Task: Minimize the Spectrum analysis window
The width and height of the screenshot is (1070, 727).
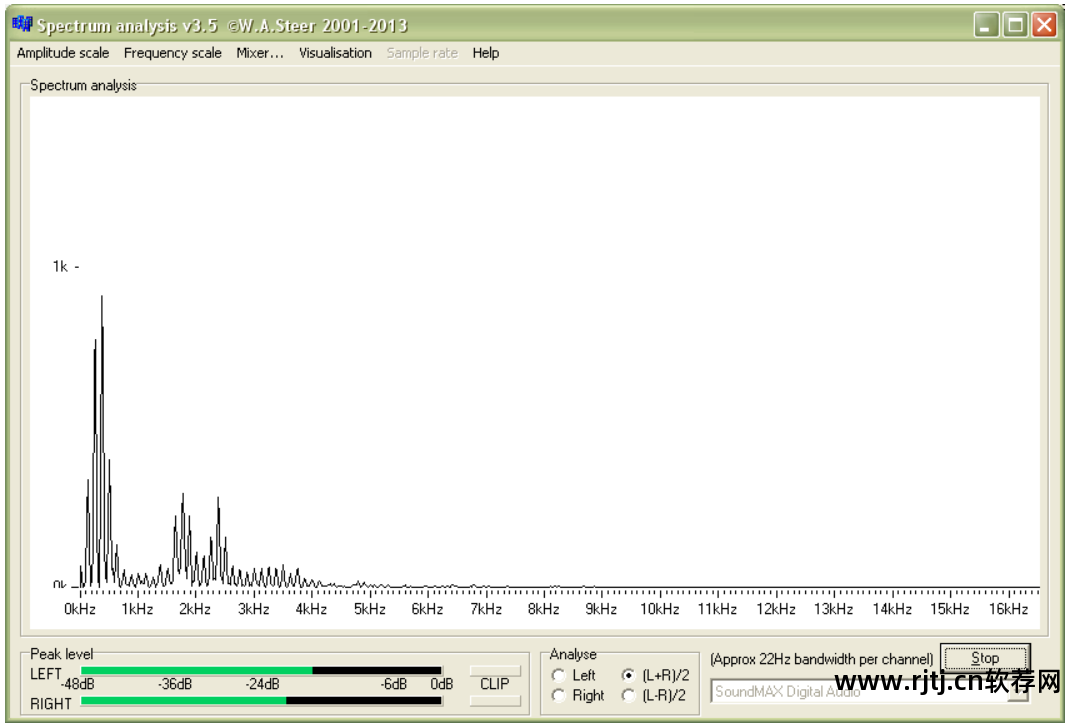Action: (x=986, y=25)
